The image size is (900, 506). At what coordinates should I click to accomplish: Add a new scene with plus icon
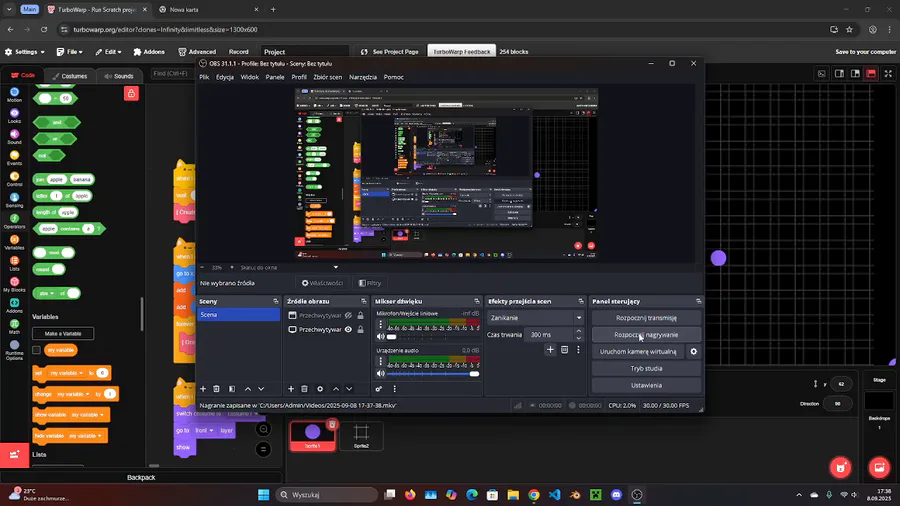coord(203,389)
